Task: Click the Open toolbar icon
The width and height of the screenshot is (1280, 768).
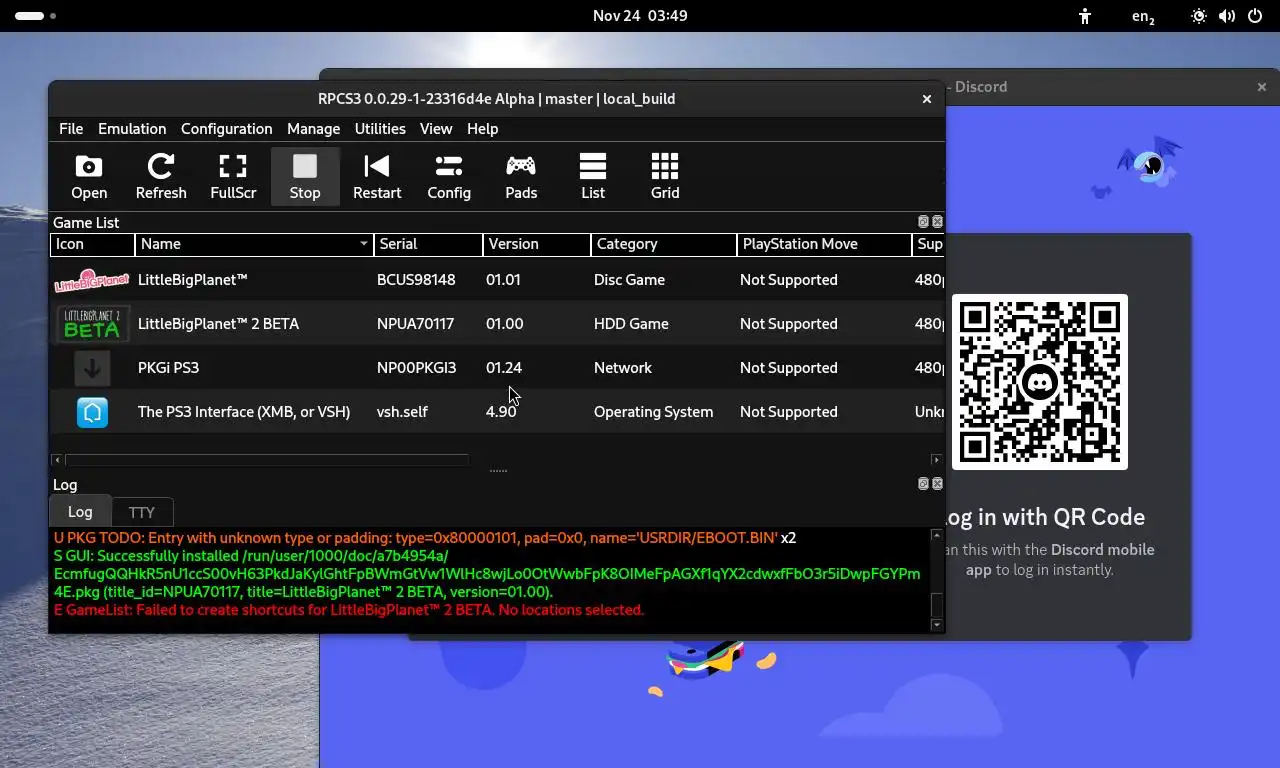Action: pos(89,177)
